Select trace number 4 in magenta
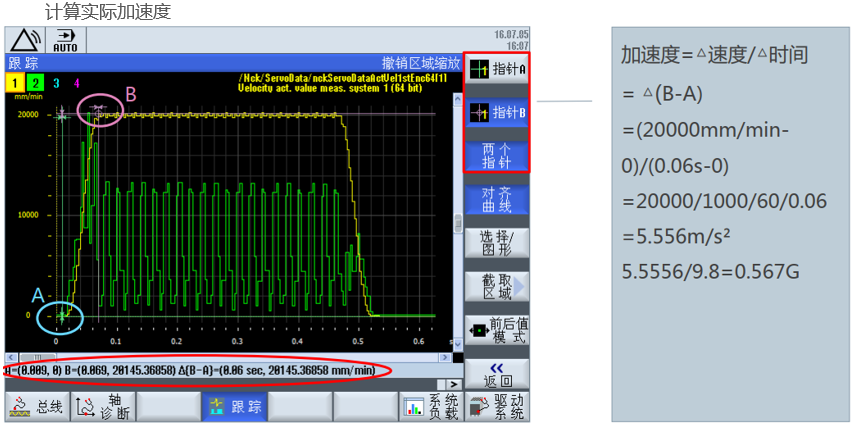 pyautogui.click(x=77, y=83)
